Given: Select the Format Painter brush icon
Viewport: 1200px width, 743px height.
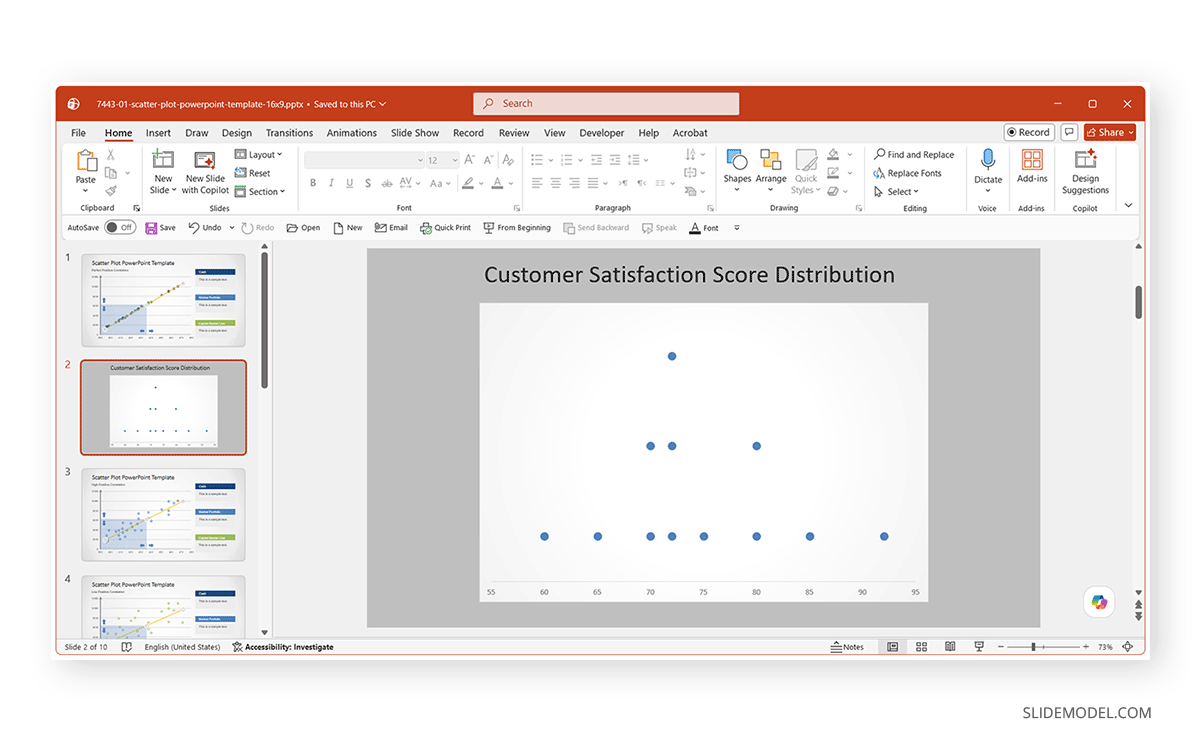Looking at the screenshot, I should [111, 190].
